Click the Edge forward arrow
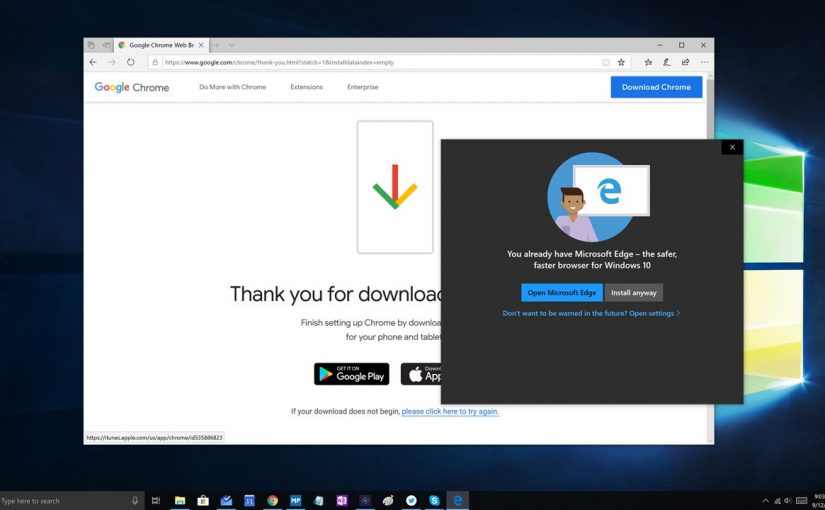Screen dimensions: 825x510 click(x=112, y=62)
